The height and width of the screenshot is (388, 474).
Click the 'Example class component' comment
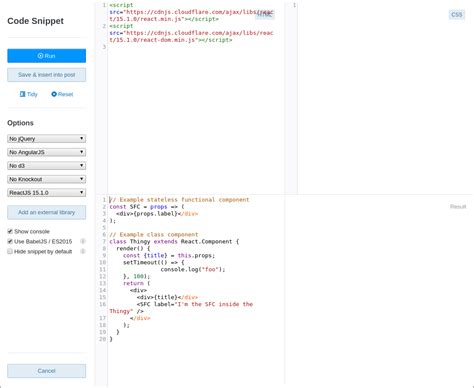pyautogui.click(x=154, y=234)
